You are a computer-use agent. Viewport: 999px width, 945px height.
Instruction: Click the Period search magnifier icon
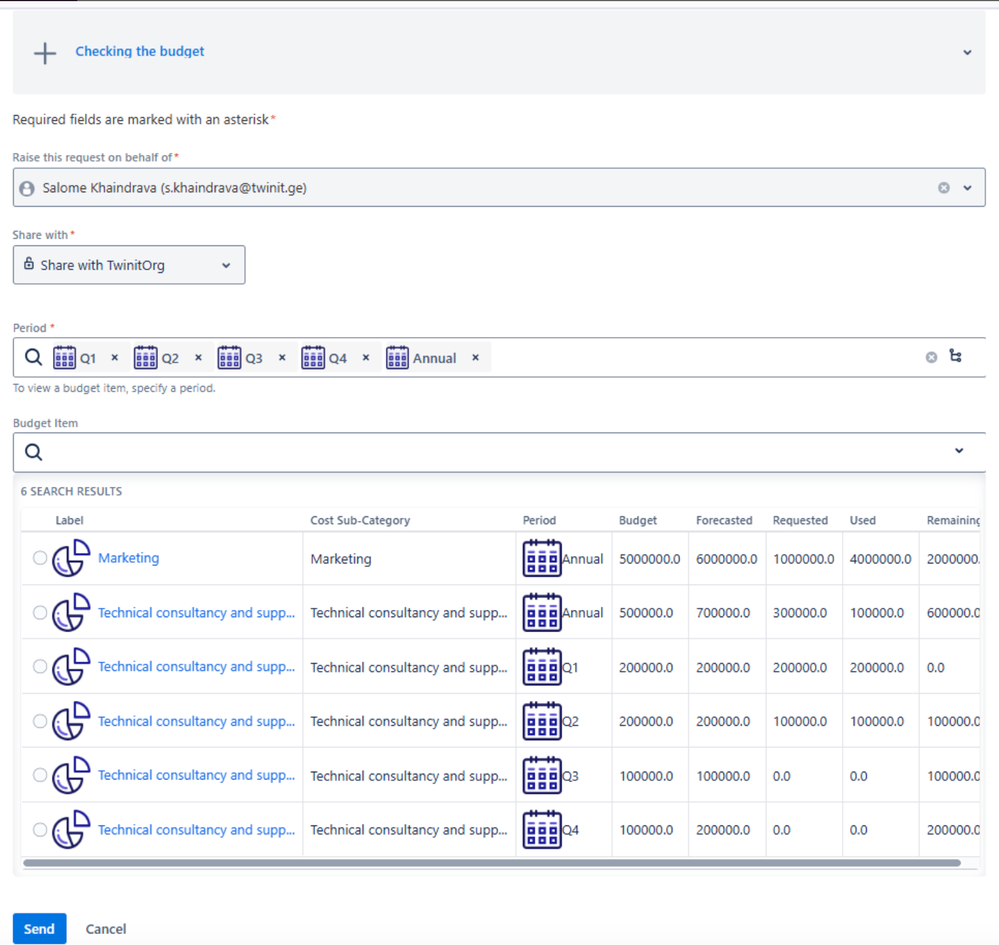[34, 357]
